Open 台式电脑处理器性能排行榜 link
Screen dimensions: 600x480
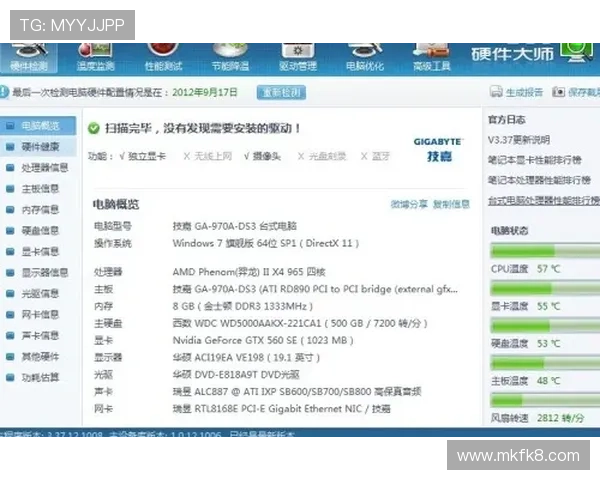544,201
